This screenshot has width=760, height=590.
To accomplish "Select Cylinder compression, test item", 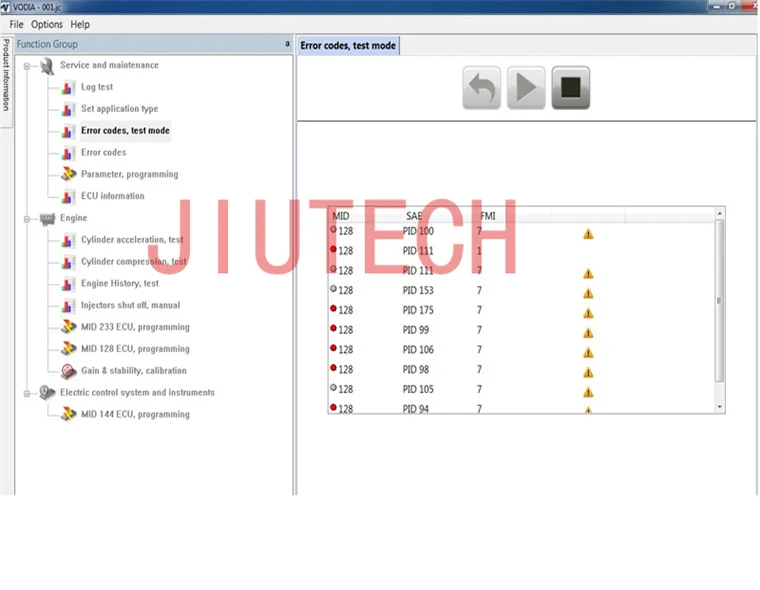I will [x=133, y=262].
